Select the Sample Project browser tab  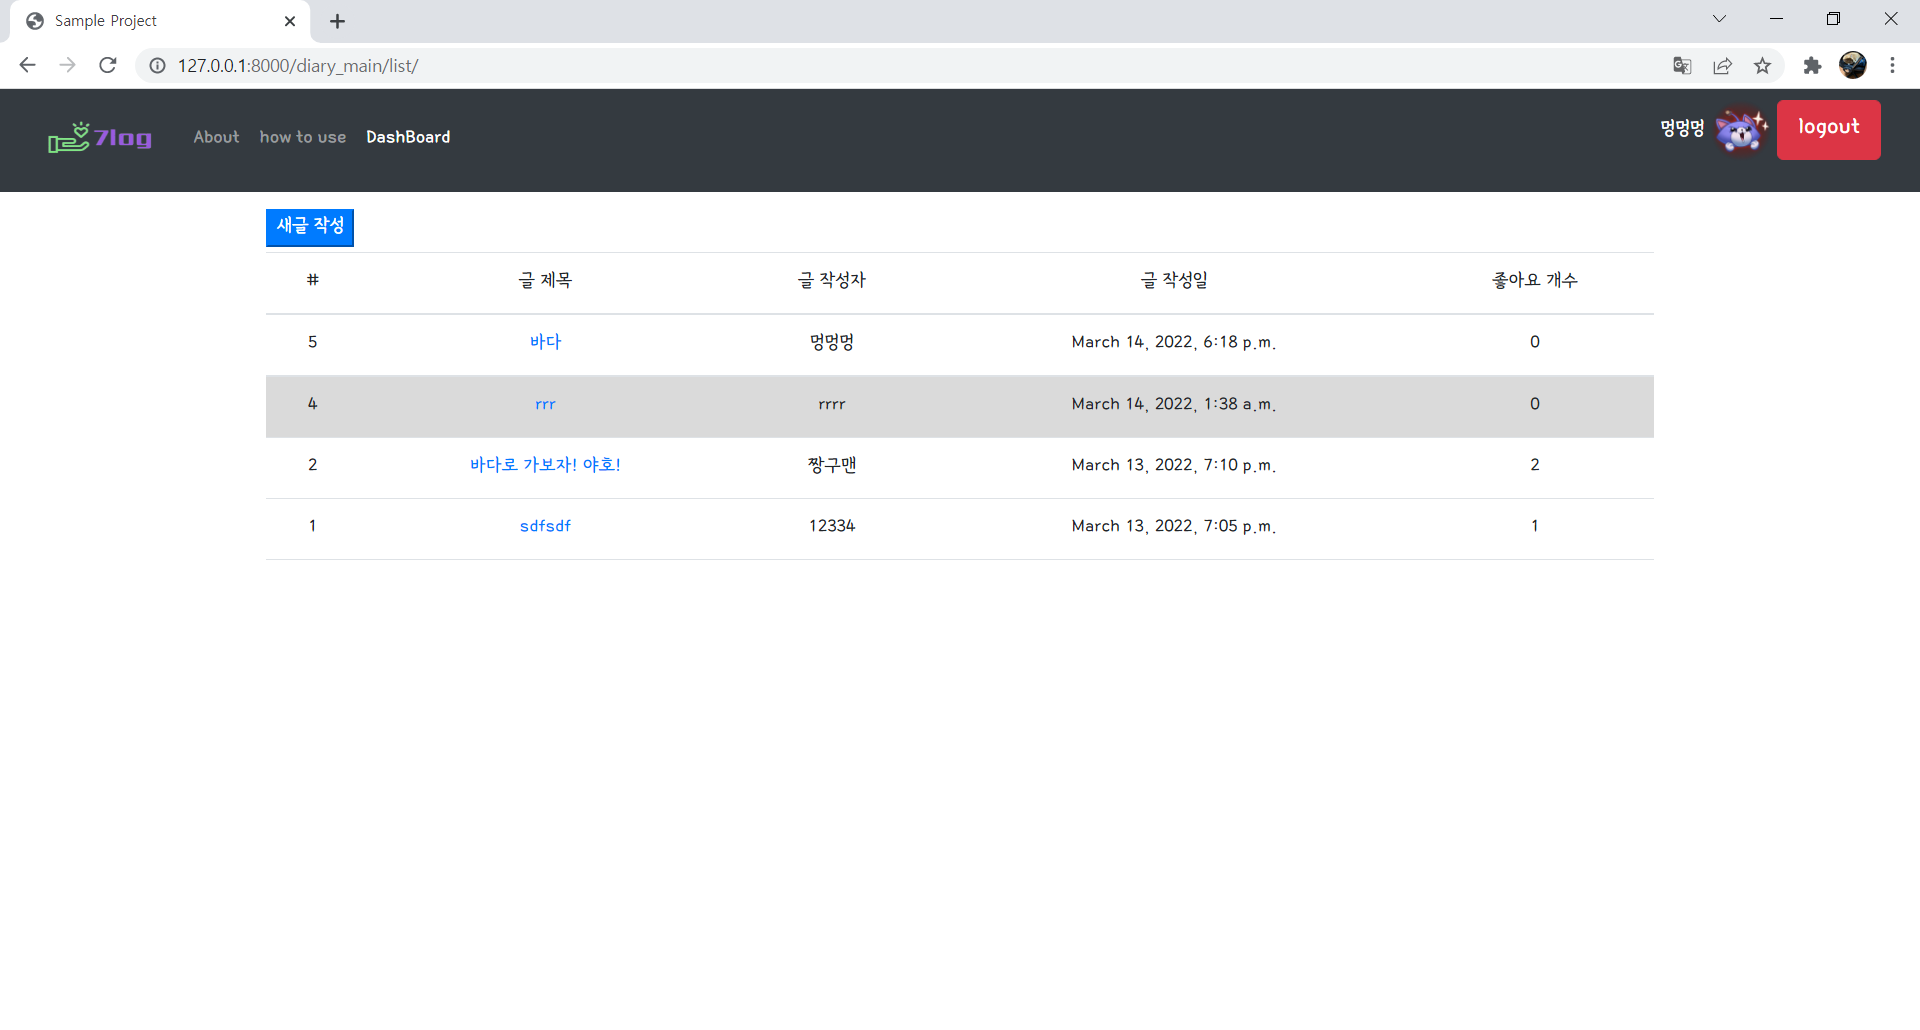tap(160, 21)
